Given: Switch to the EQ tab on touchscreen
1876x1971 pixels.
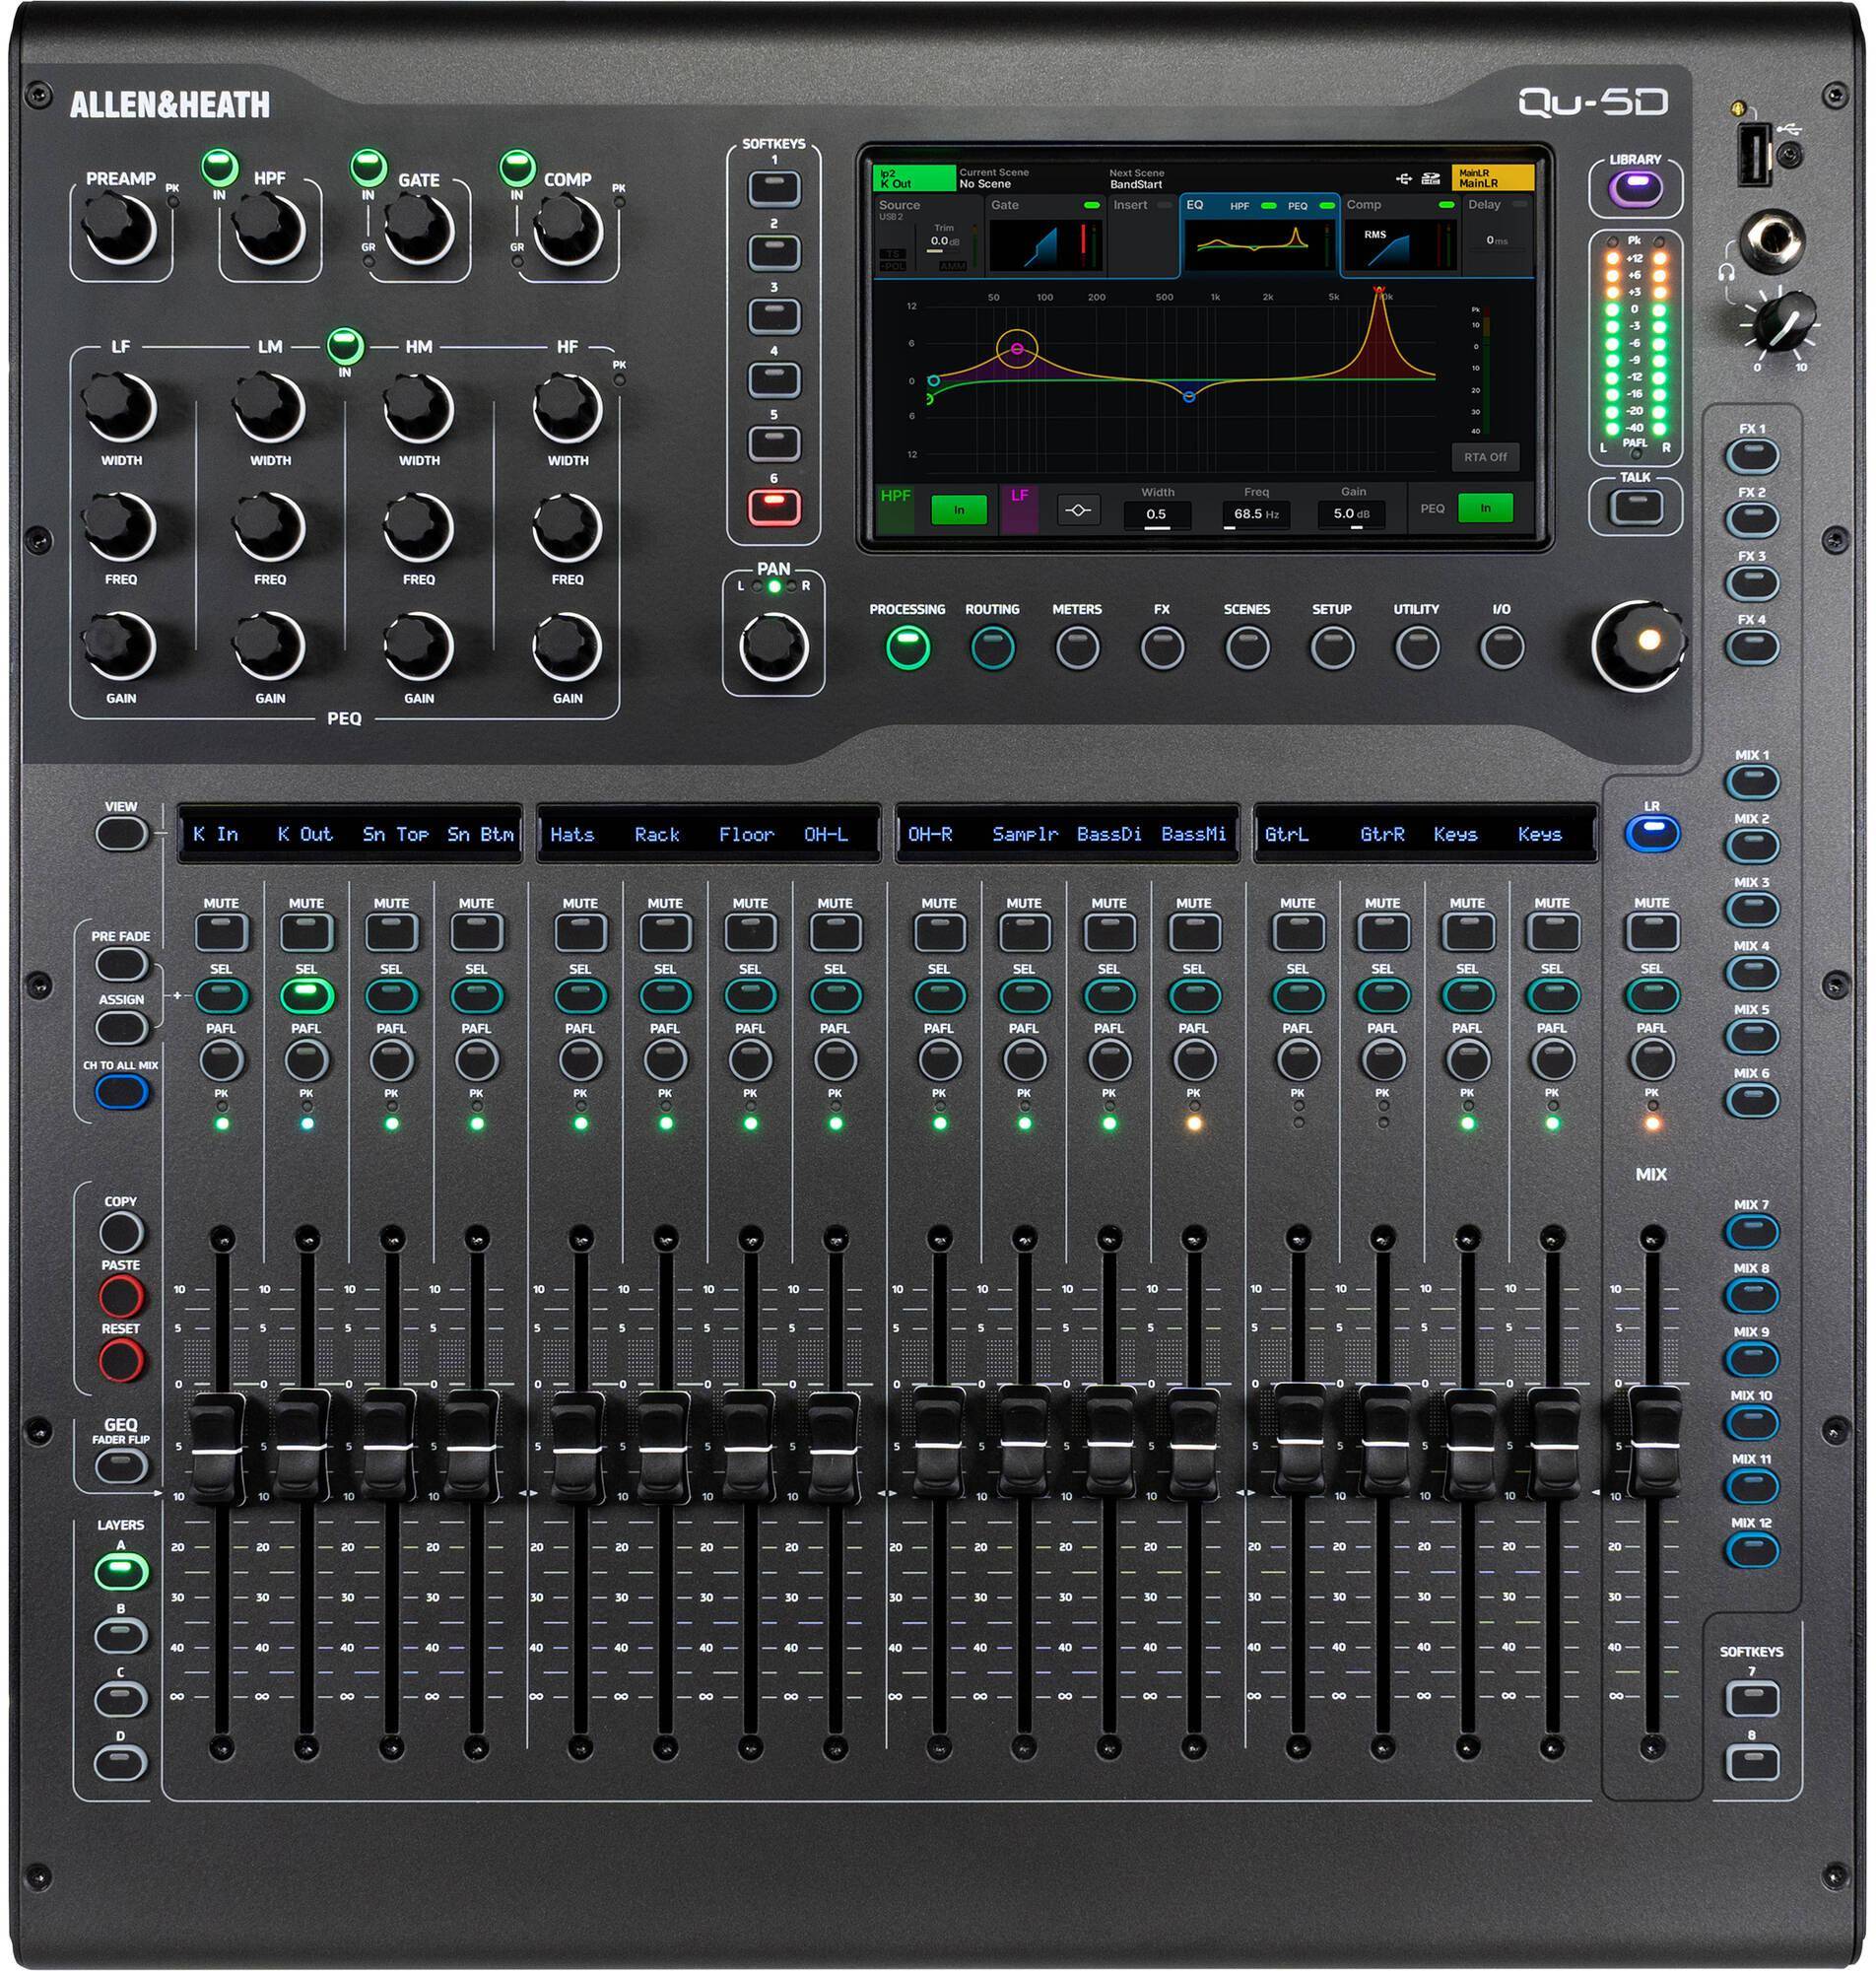Looking at the screenshot, I should point(1196,205).
